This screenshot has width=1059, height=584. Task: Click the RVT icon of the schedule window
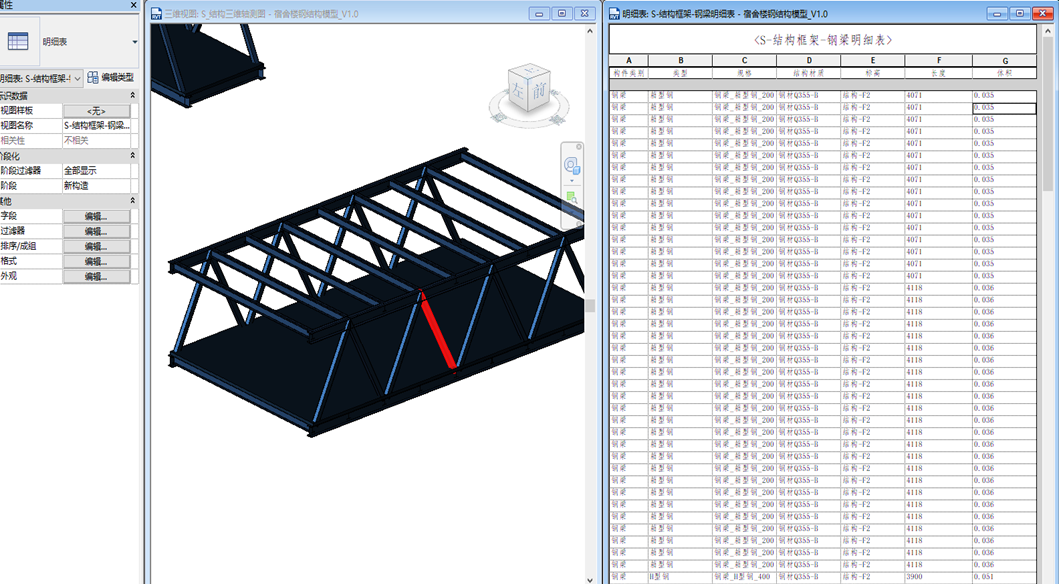(613, 13)
